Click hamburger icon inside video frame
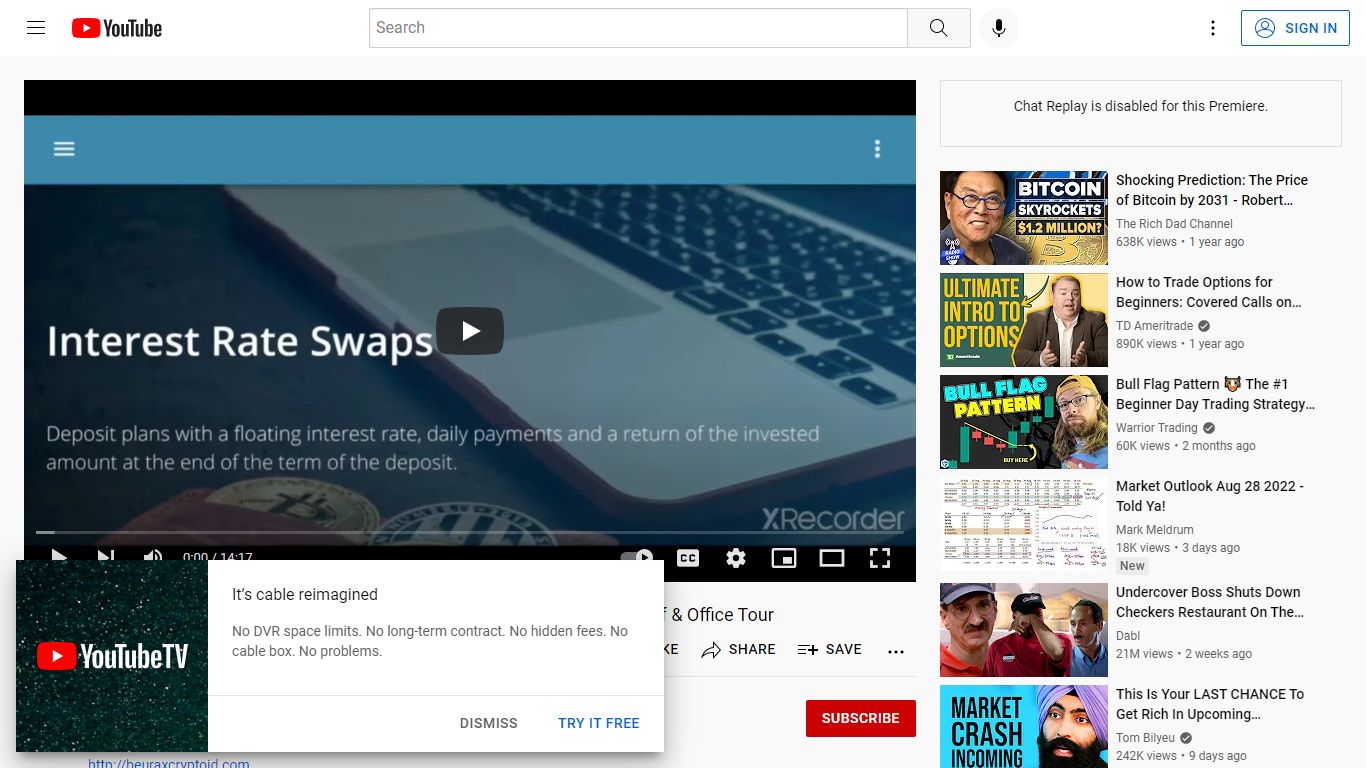The width and height of the screenshot is (1366, 768). click(x=64, y=149)
